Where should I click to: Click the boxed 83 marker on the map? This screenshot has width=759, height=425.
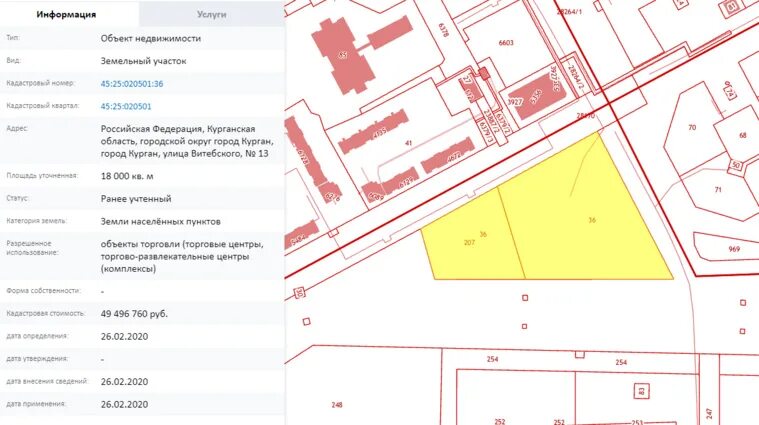pos(641,391)
